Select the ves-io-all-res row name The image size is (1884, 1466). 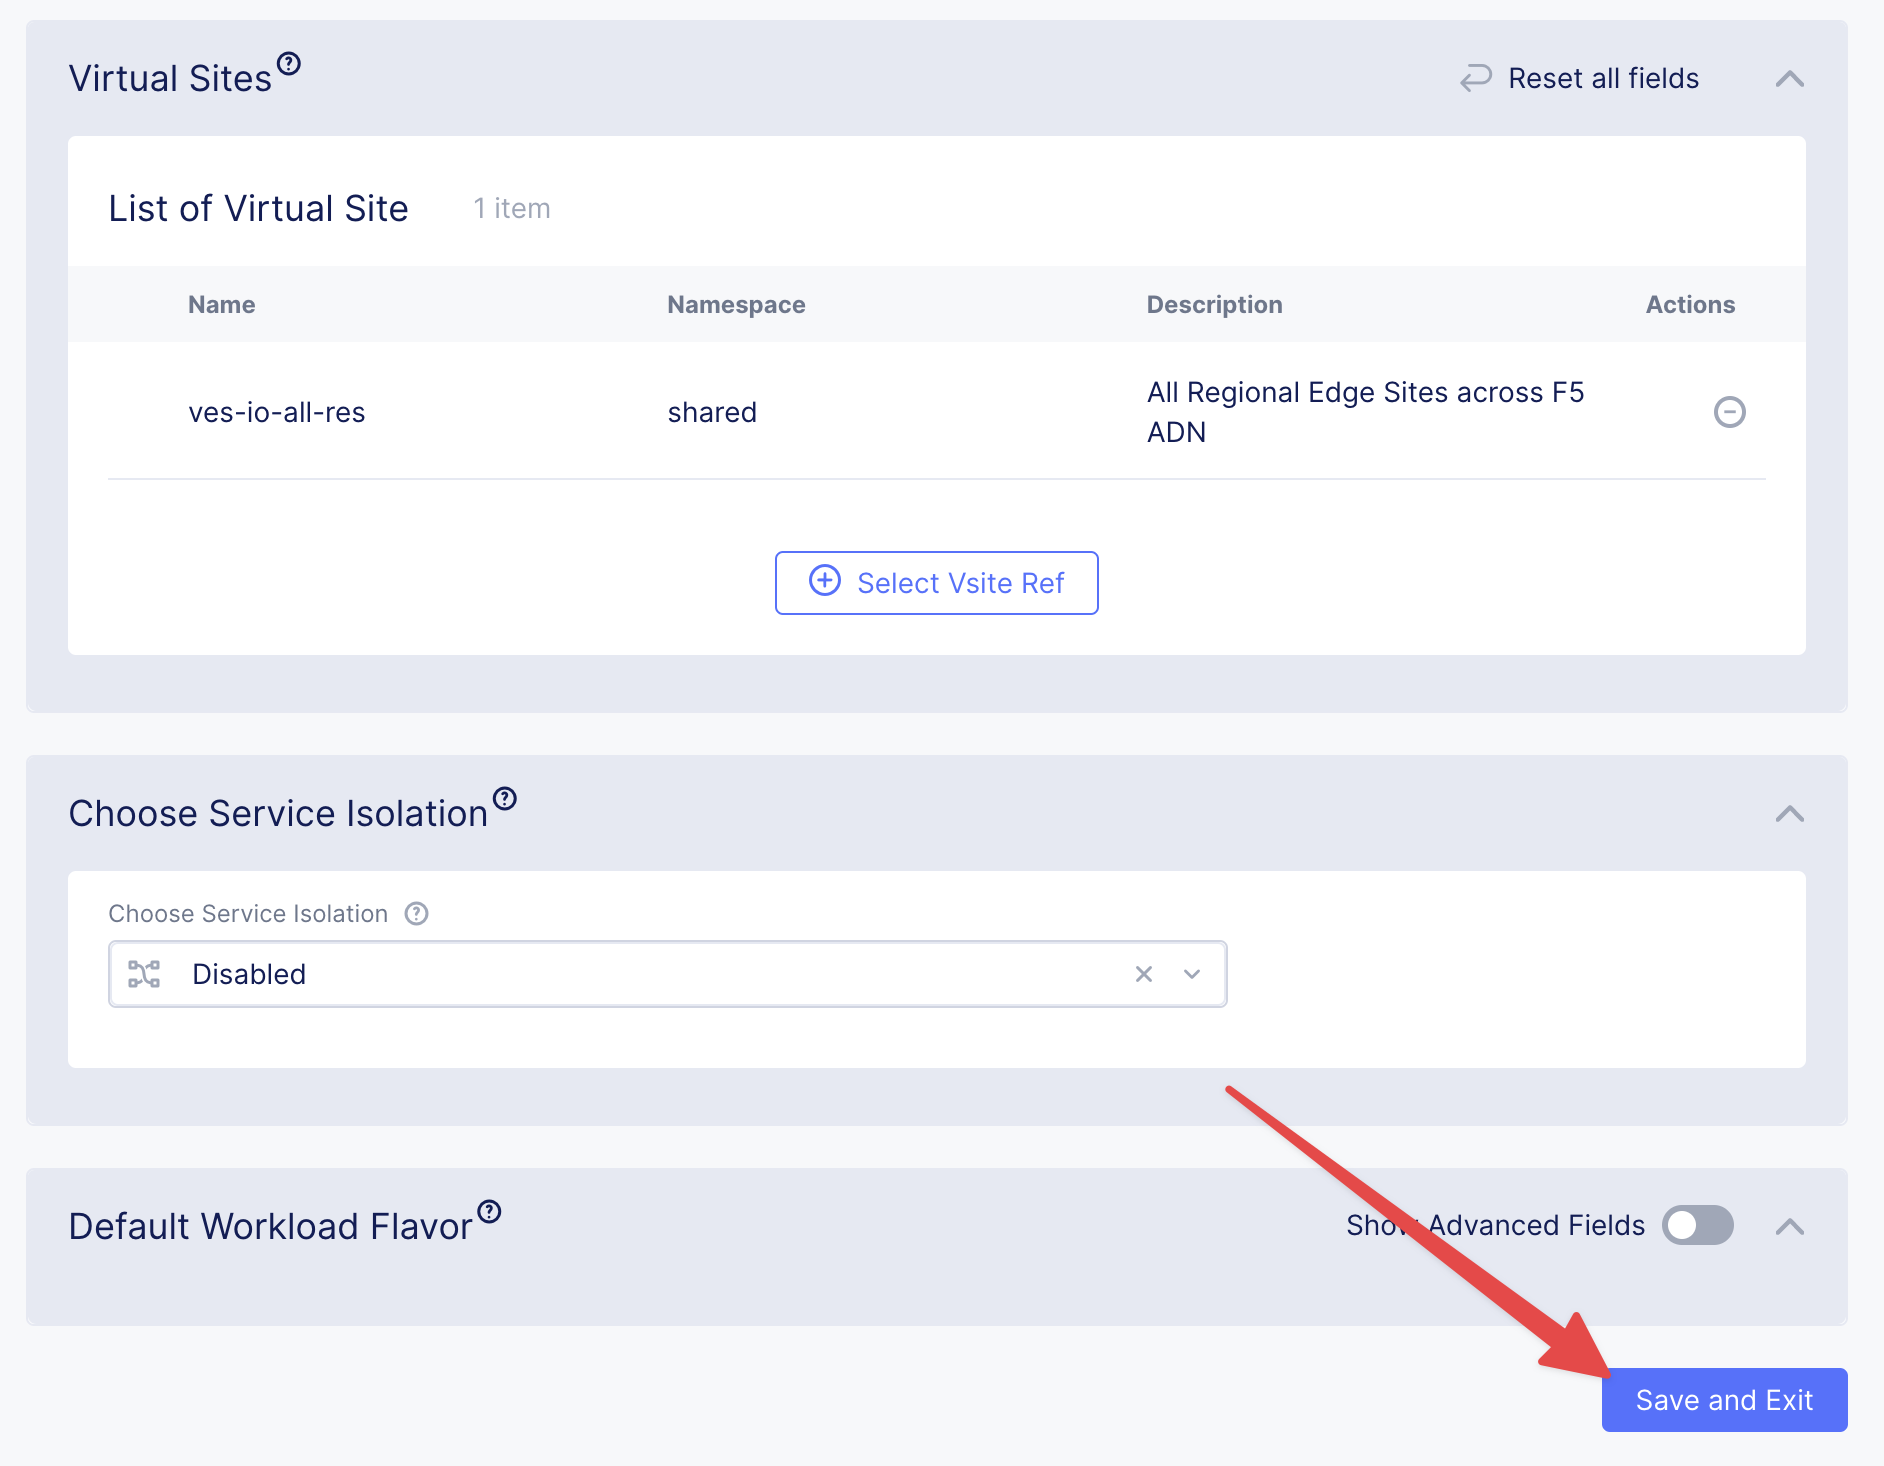(x=277, y=412)
